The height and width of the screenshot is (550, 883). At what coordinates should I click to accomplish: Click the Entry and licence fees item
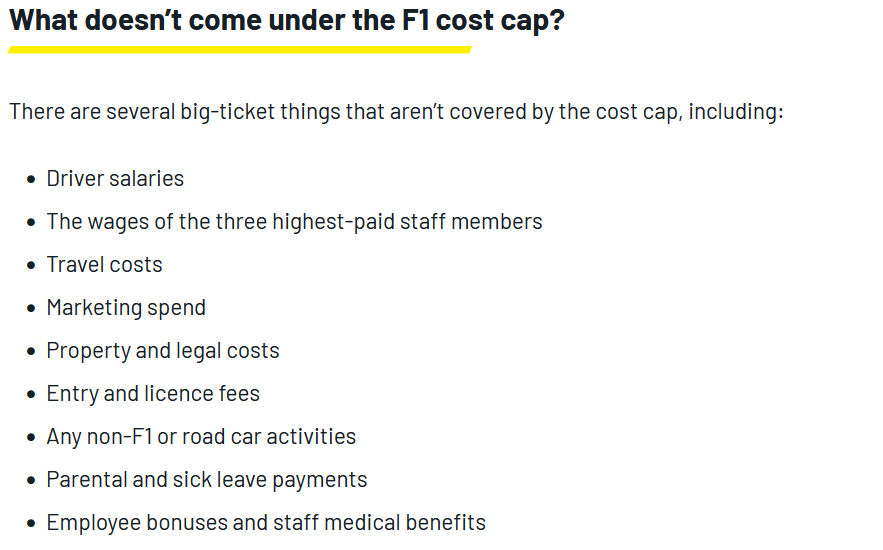click(153, 394)
